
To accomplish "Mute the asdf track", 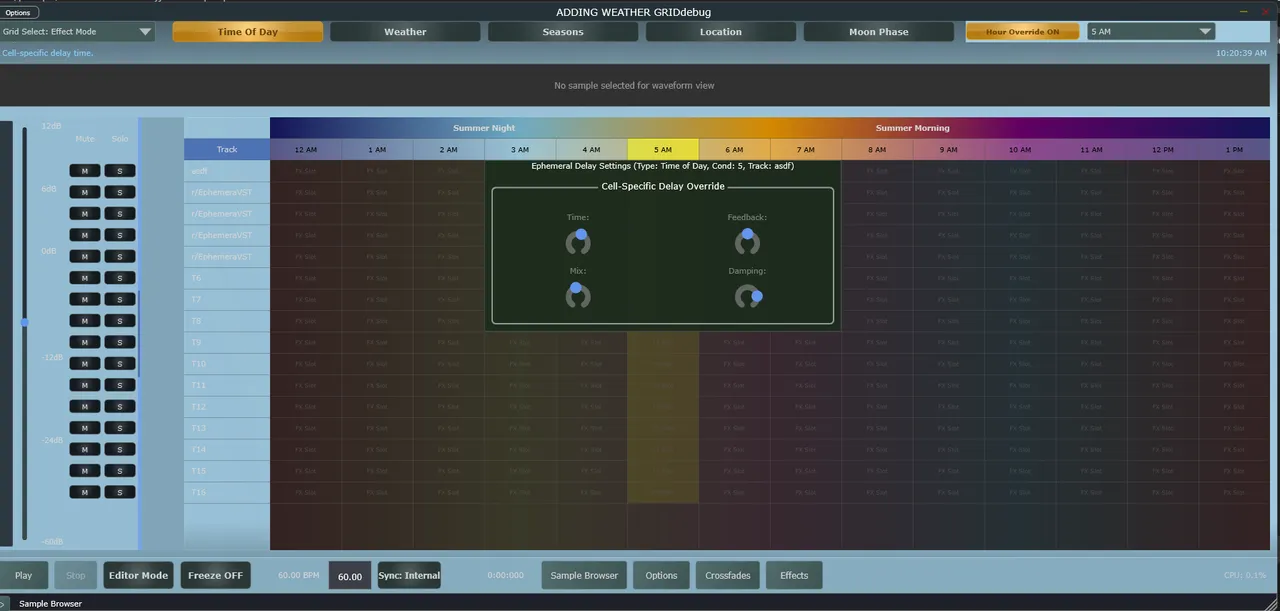I will point(84,171).
